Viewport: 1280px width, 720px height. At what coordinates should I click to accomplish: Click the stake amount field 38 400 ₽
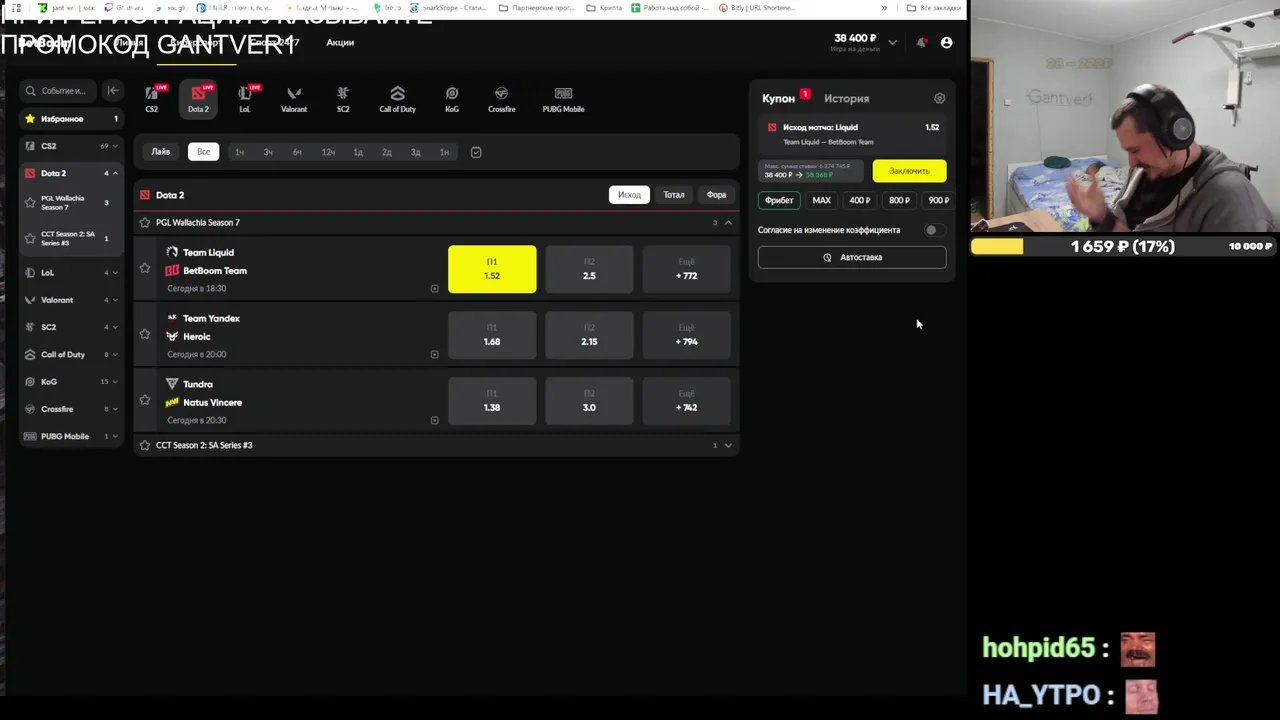810,171
